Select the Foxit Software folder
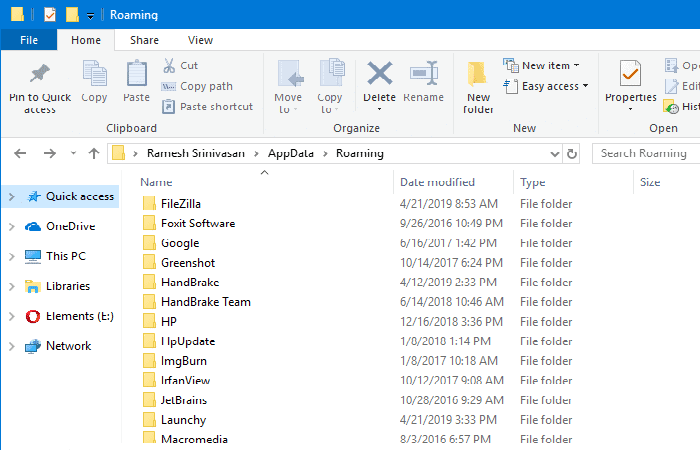The width and height of the screenshot is (700, 450). click(198, 223)
